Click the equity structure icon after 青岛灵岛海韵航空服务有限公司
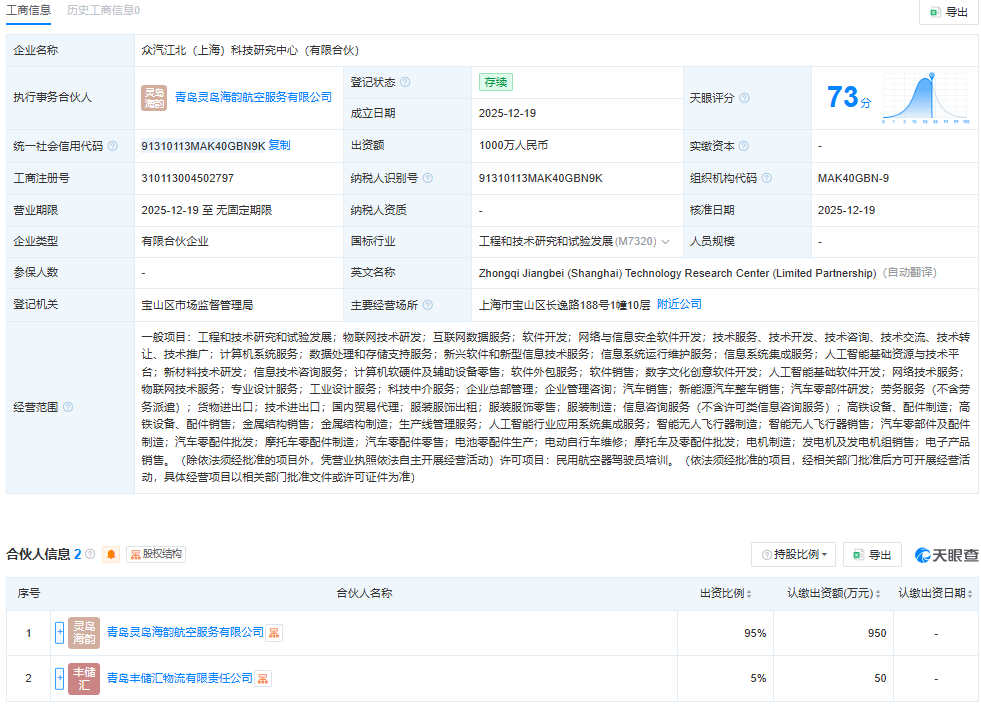Screen dimensions: 981x709 [x=274, y=633]
